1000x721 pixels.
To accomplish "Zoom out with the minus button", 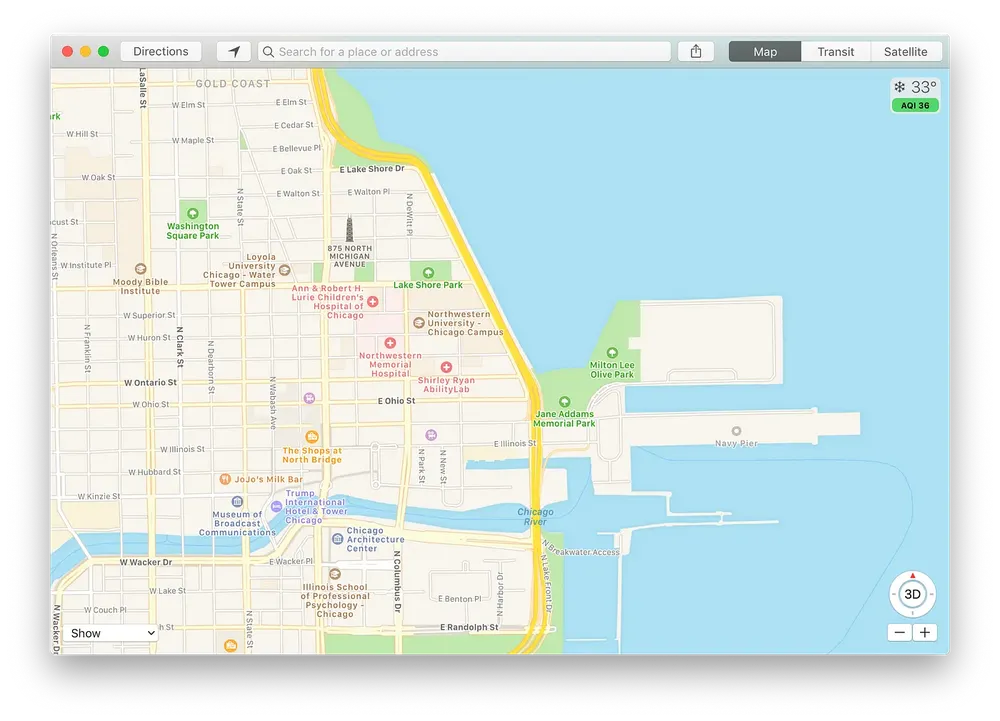I will pos(900,633).
